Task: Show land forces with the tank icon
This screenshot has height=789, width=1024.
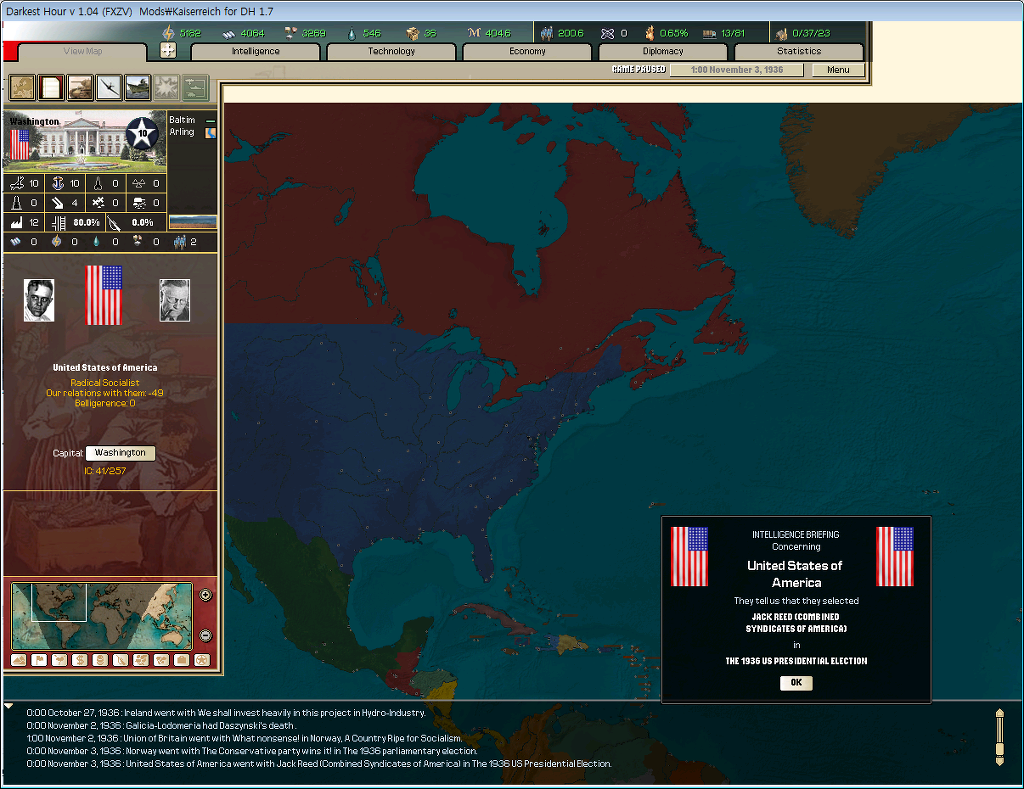Action: pos(80,87)
